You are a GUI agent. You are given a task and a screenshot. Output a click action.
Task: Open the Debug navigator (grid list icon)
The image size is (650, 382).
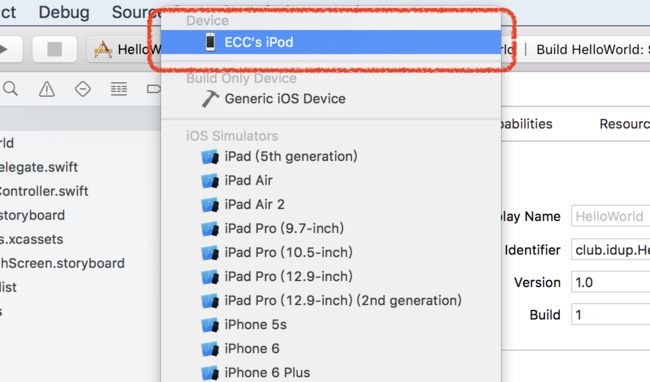119,89
